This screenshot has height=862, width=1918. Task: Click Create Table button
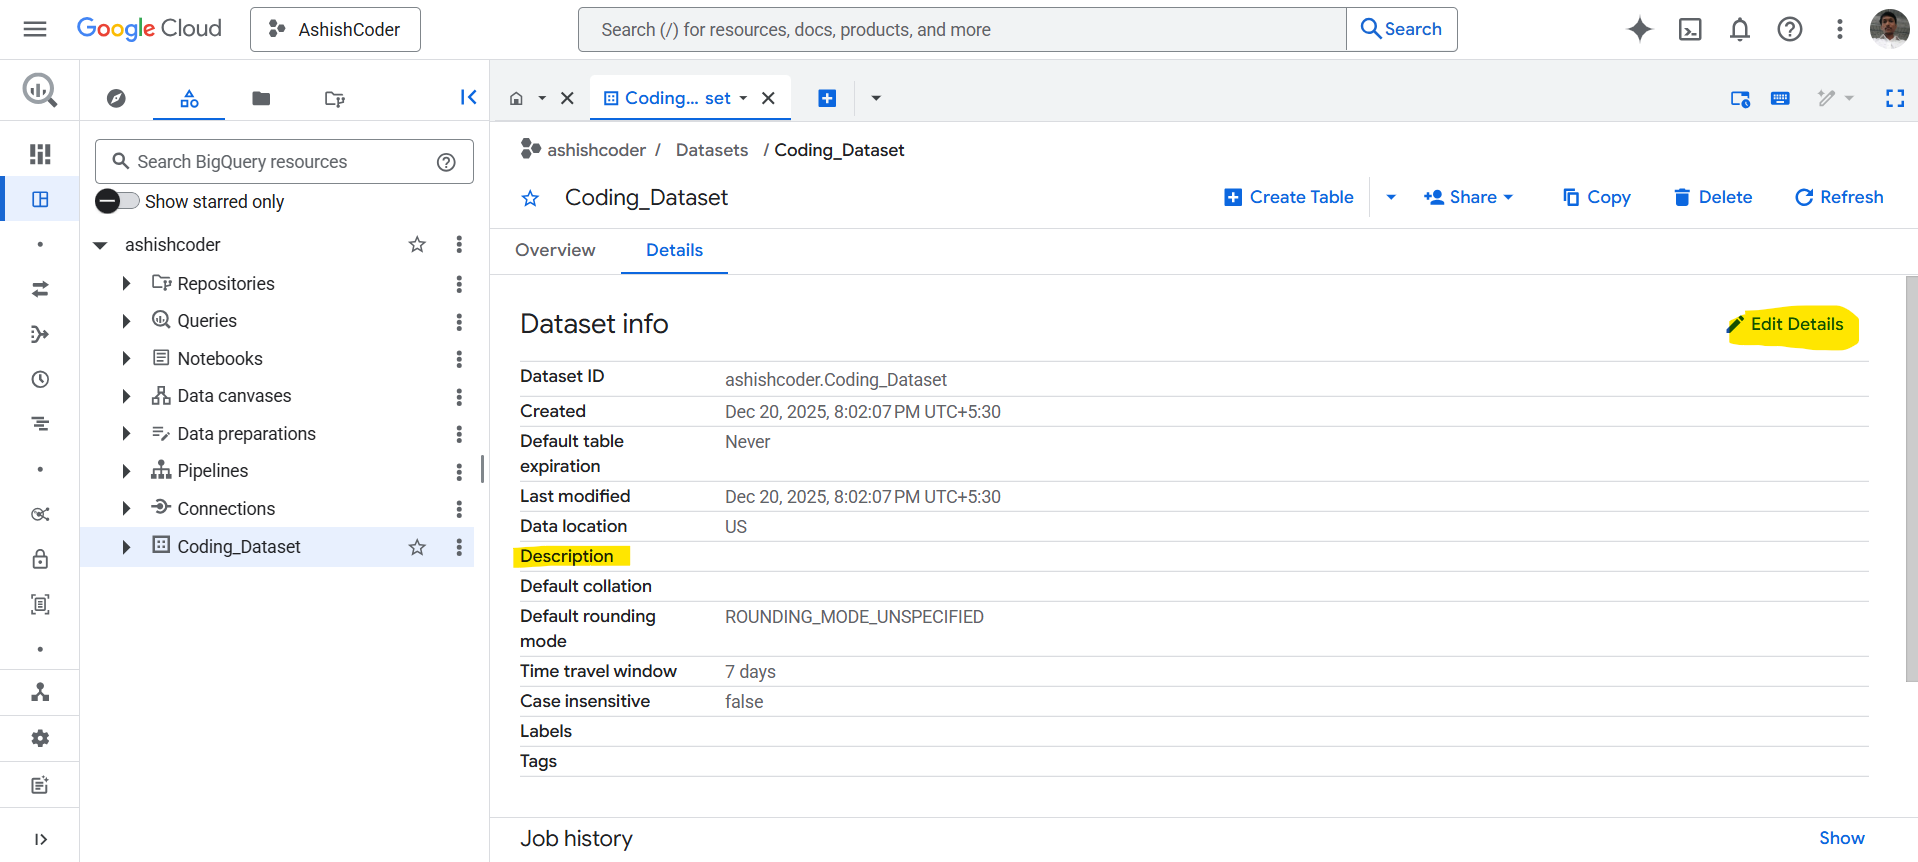click(x=1289, y=197)
